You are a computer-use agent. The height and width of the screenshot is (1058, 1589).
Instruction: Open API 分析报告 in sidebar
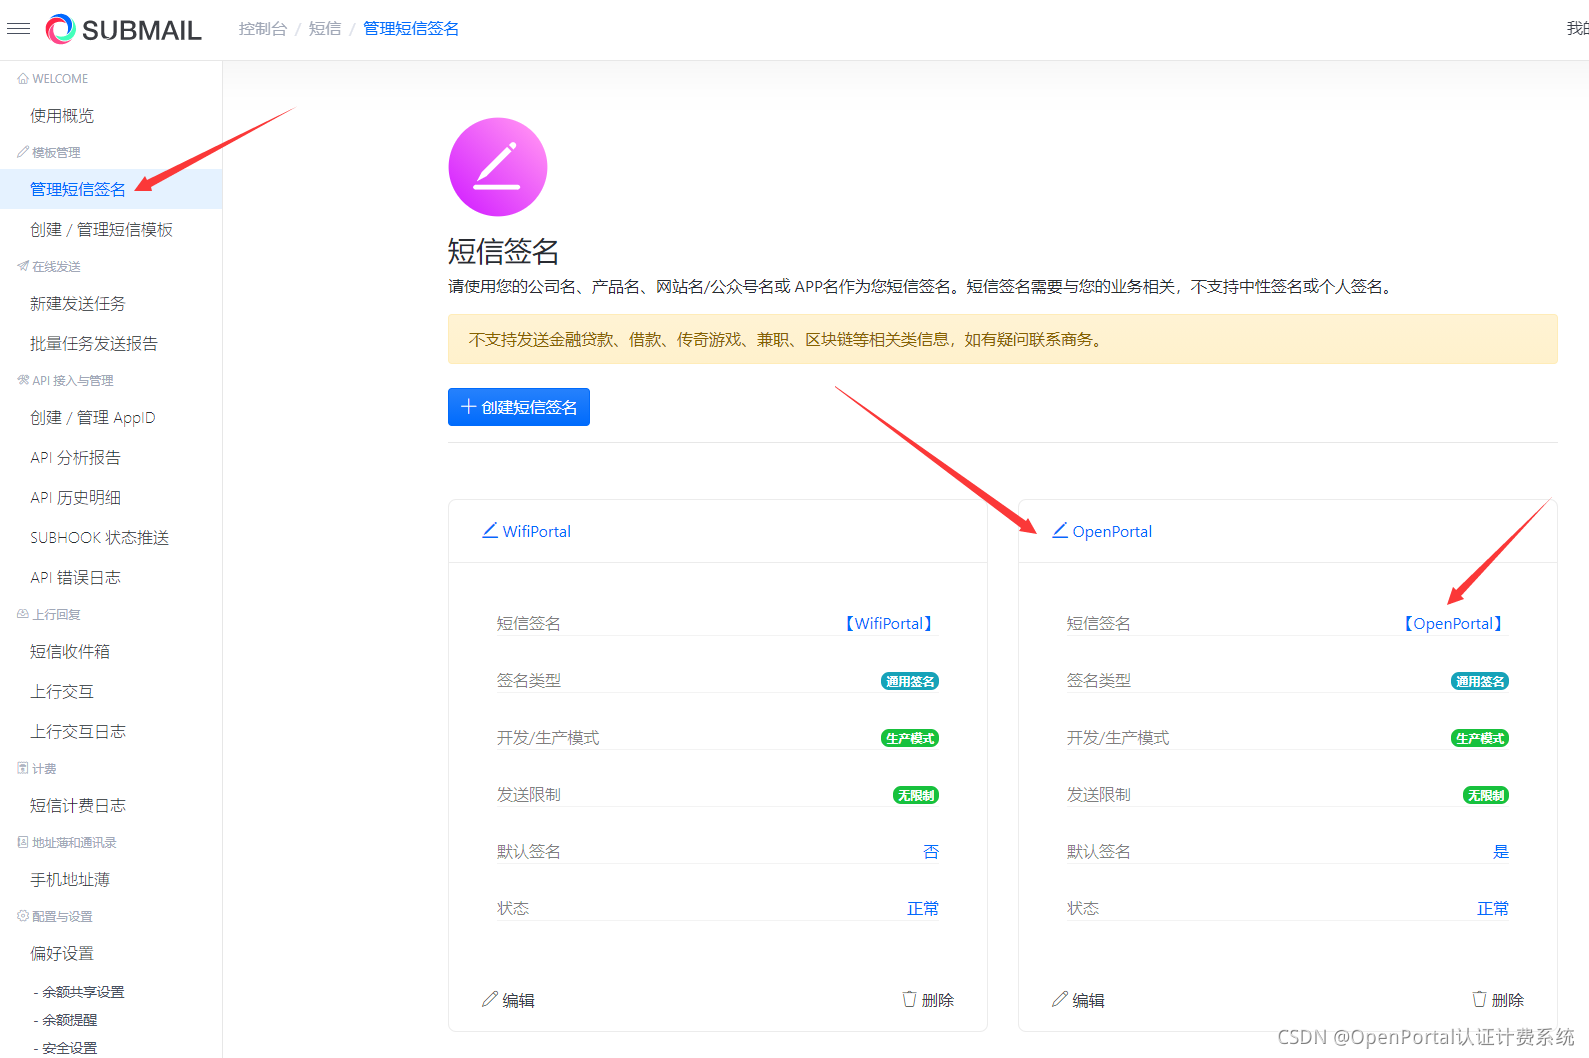click(75, 458)
